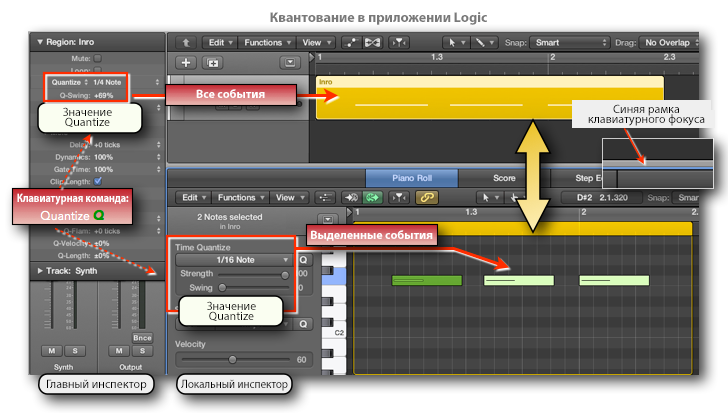Click the Q-Velocity ±0% value

[101, 243]
